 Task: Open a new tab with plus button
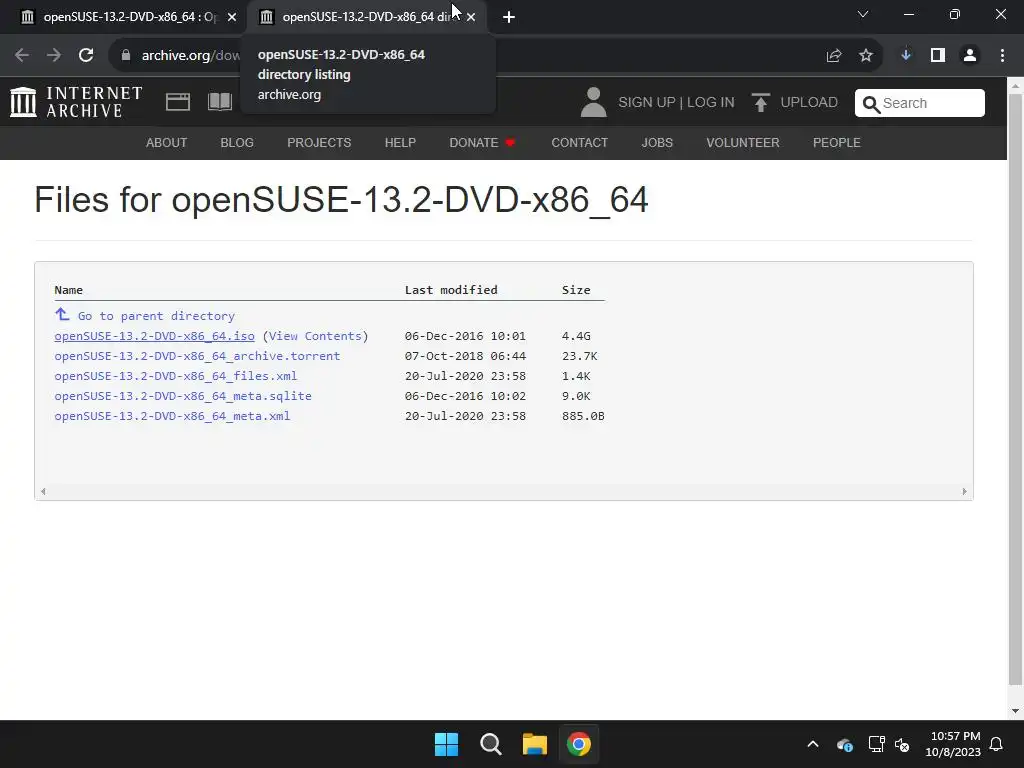509,17
